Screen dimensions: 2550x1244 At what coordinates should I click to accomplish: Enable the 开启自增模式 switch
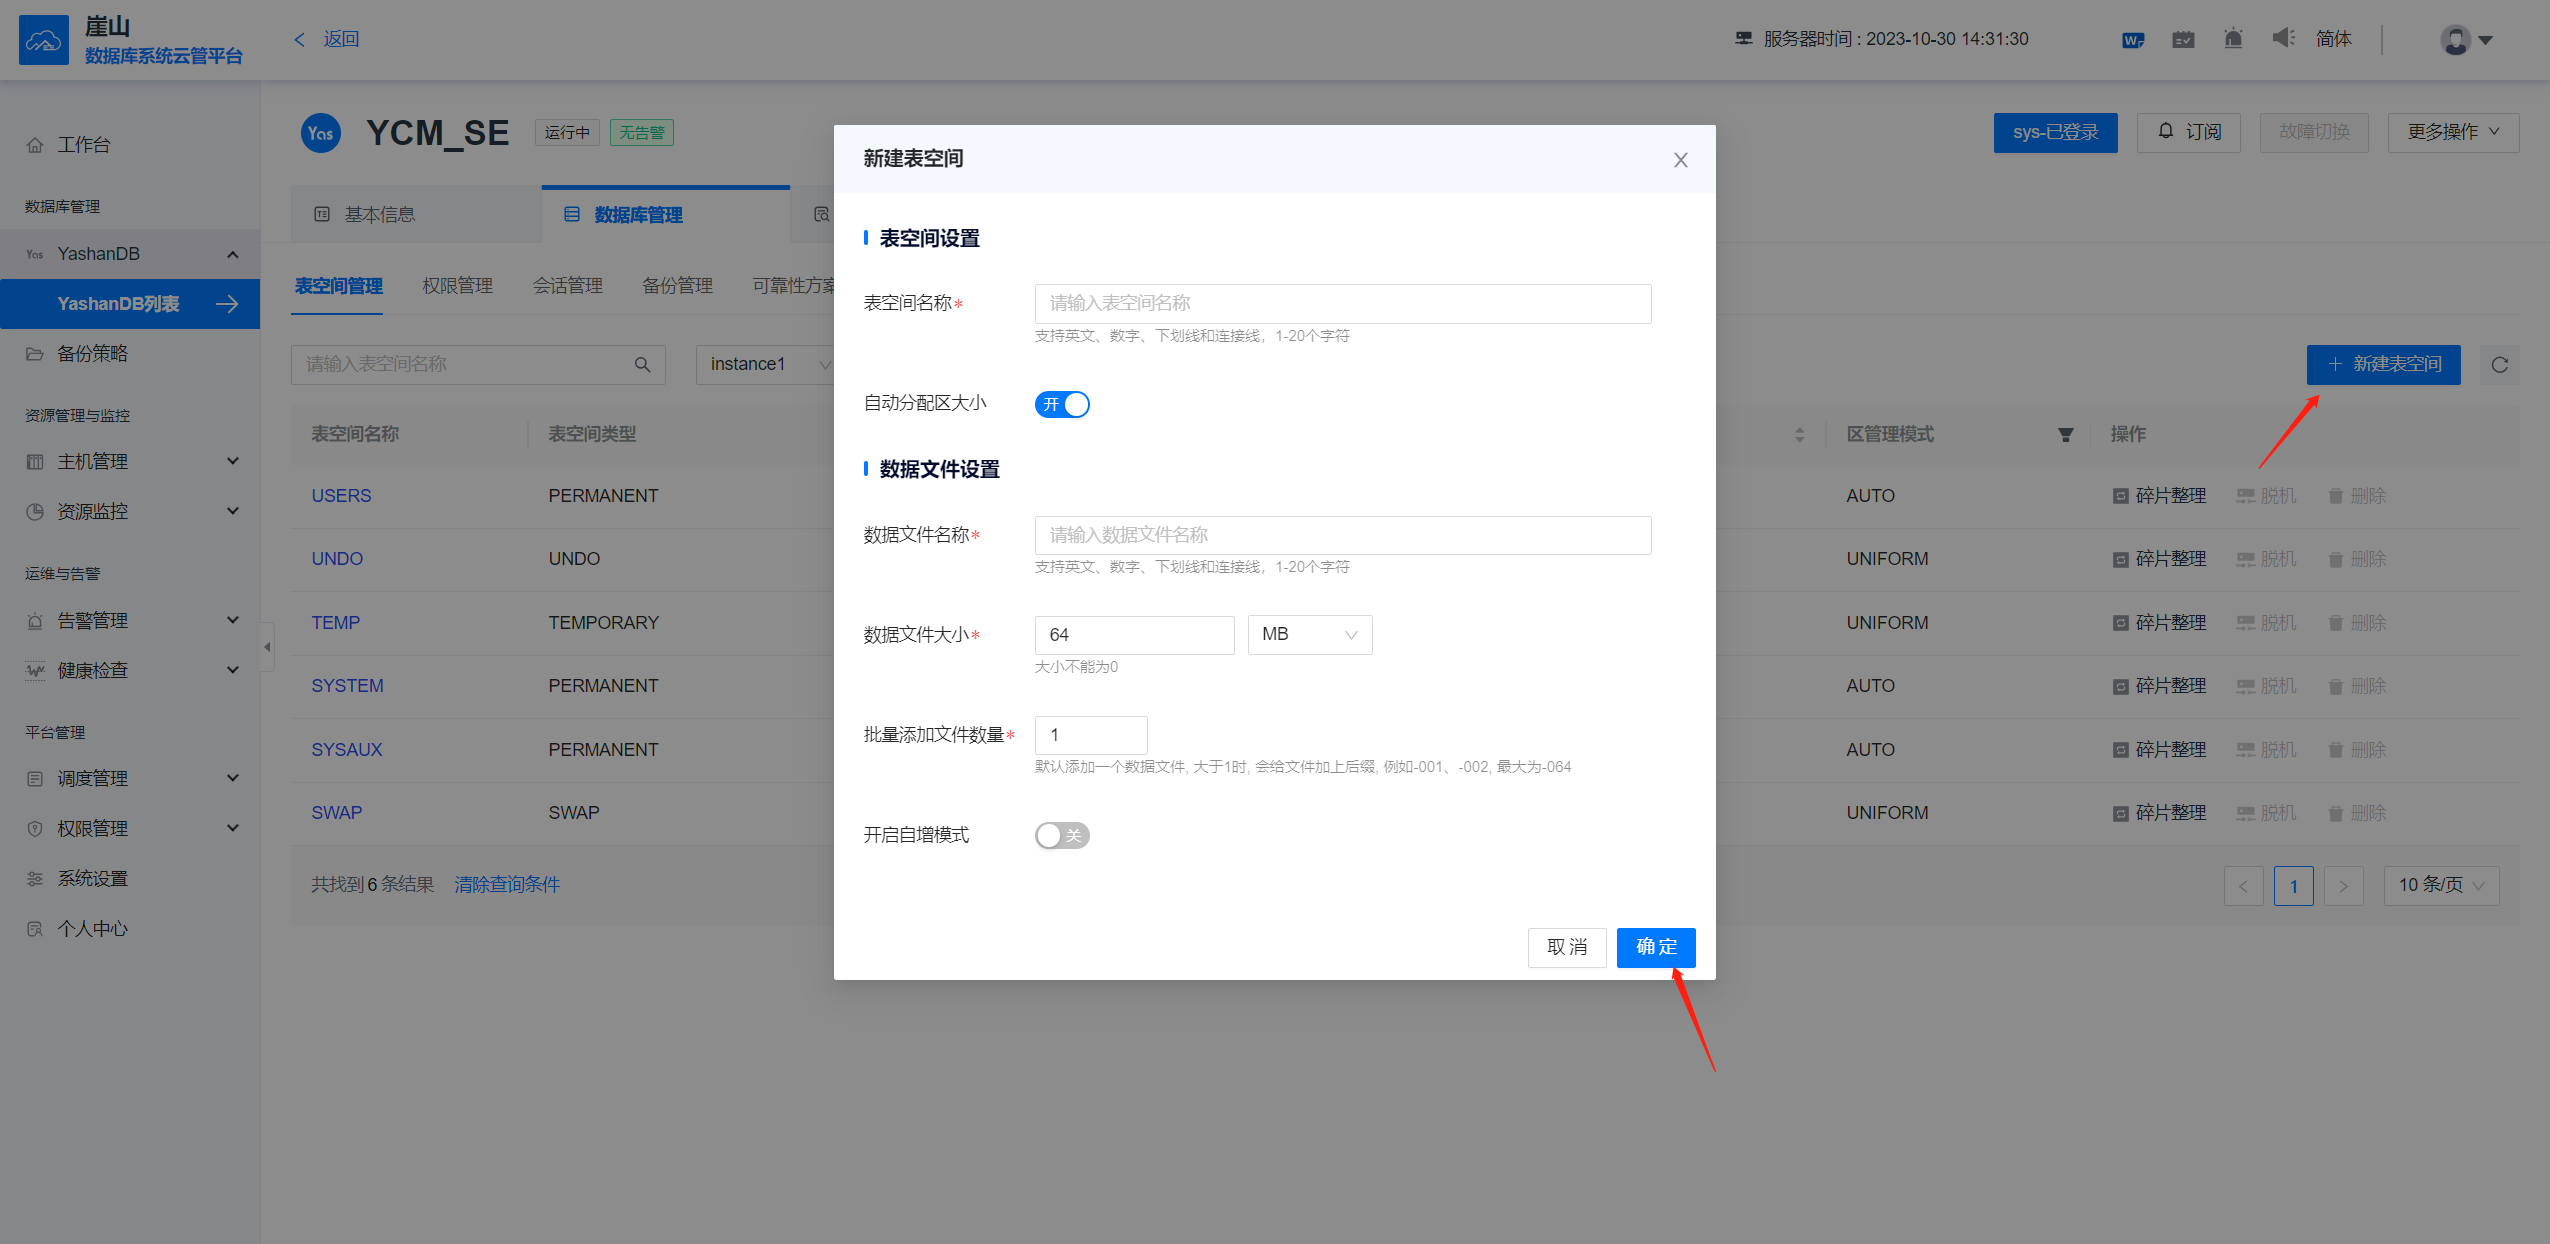(1062, 835)
